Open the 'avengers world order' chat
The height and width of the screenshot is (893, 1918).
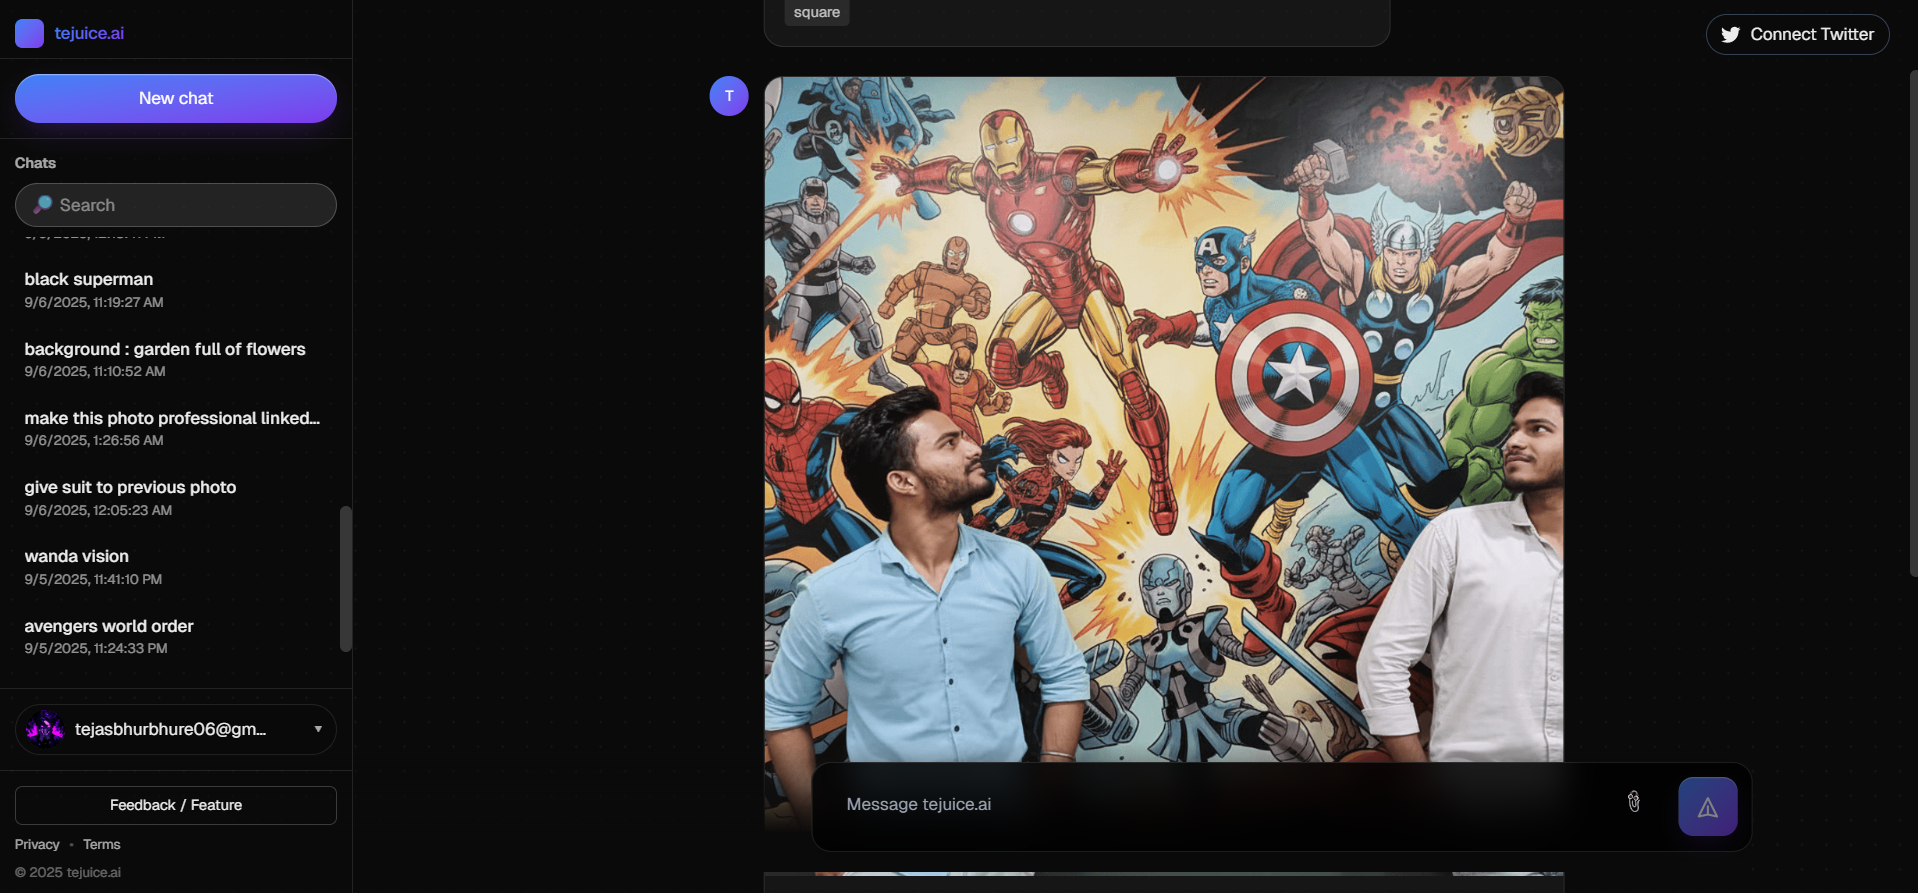[176, 636]
